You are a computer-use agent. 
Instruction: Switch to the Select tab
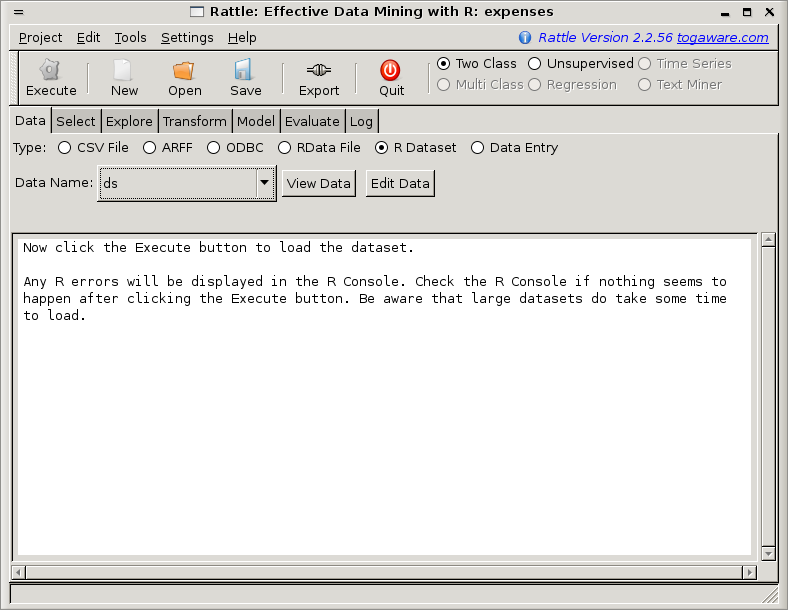coord(76,122)
